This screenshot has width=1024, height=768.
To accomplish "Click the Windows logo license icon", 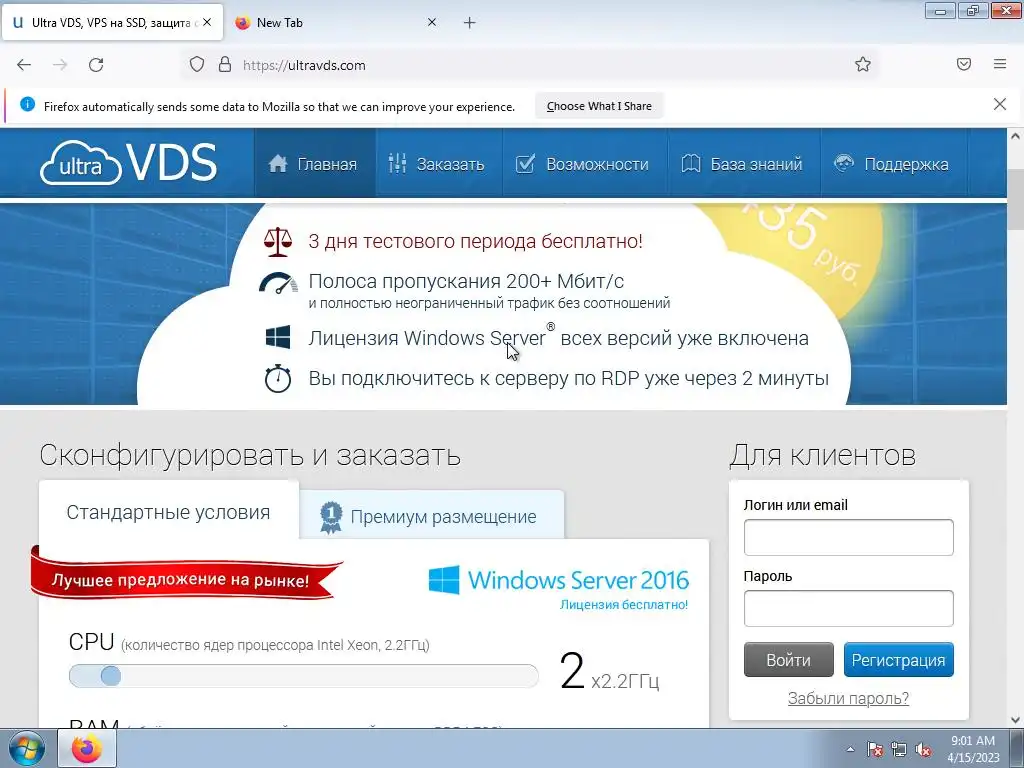I will [x=278, y=338].
